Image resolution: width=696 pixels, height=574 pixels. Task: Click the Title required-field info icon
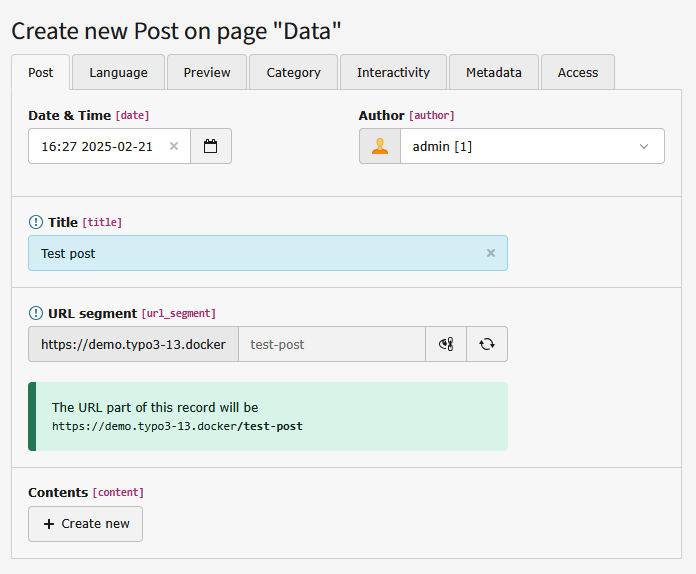tap(36, 222)
